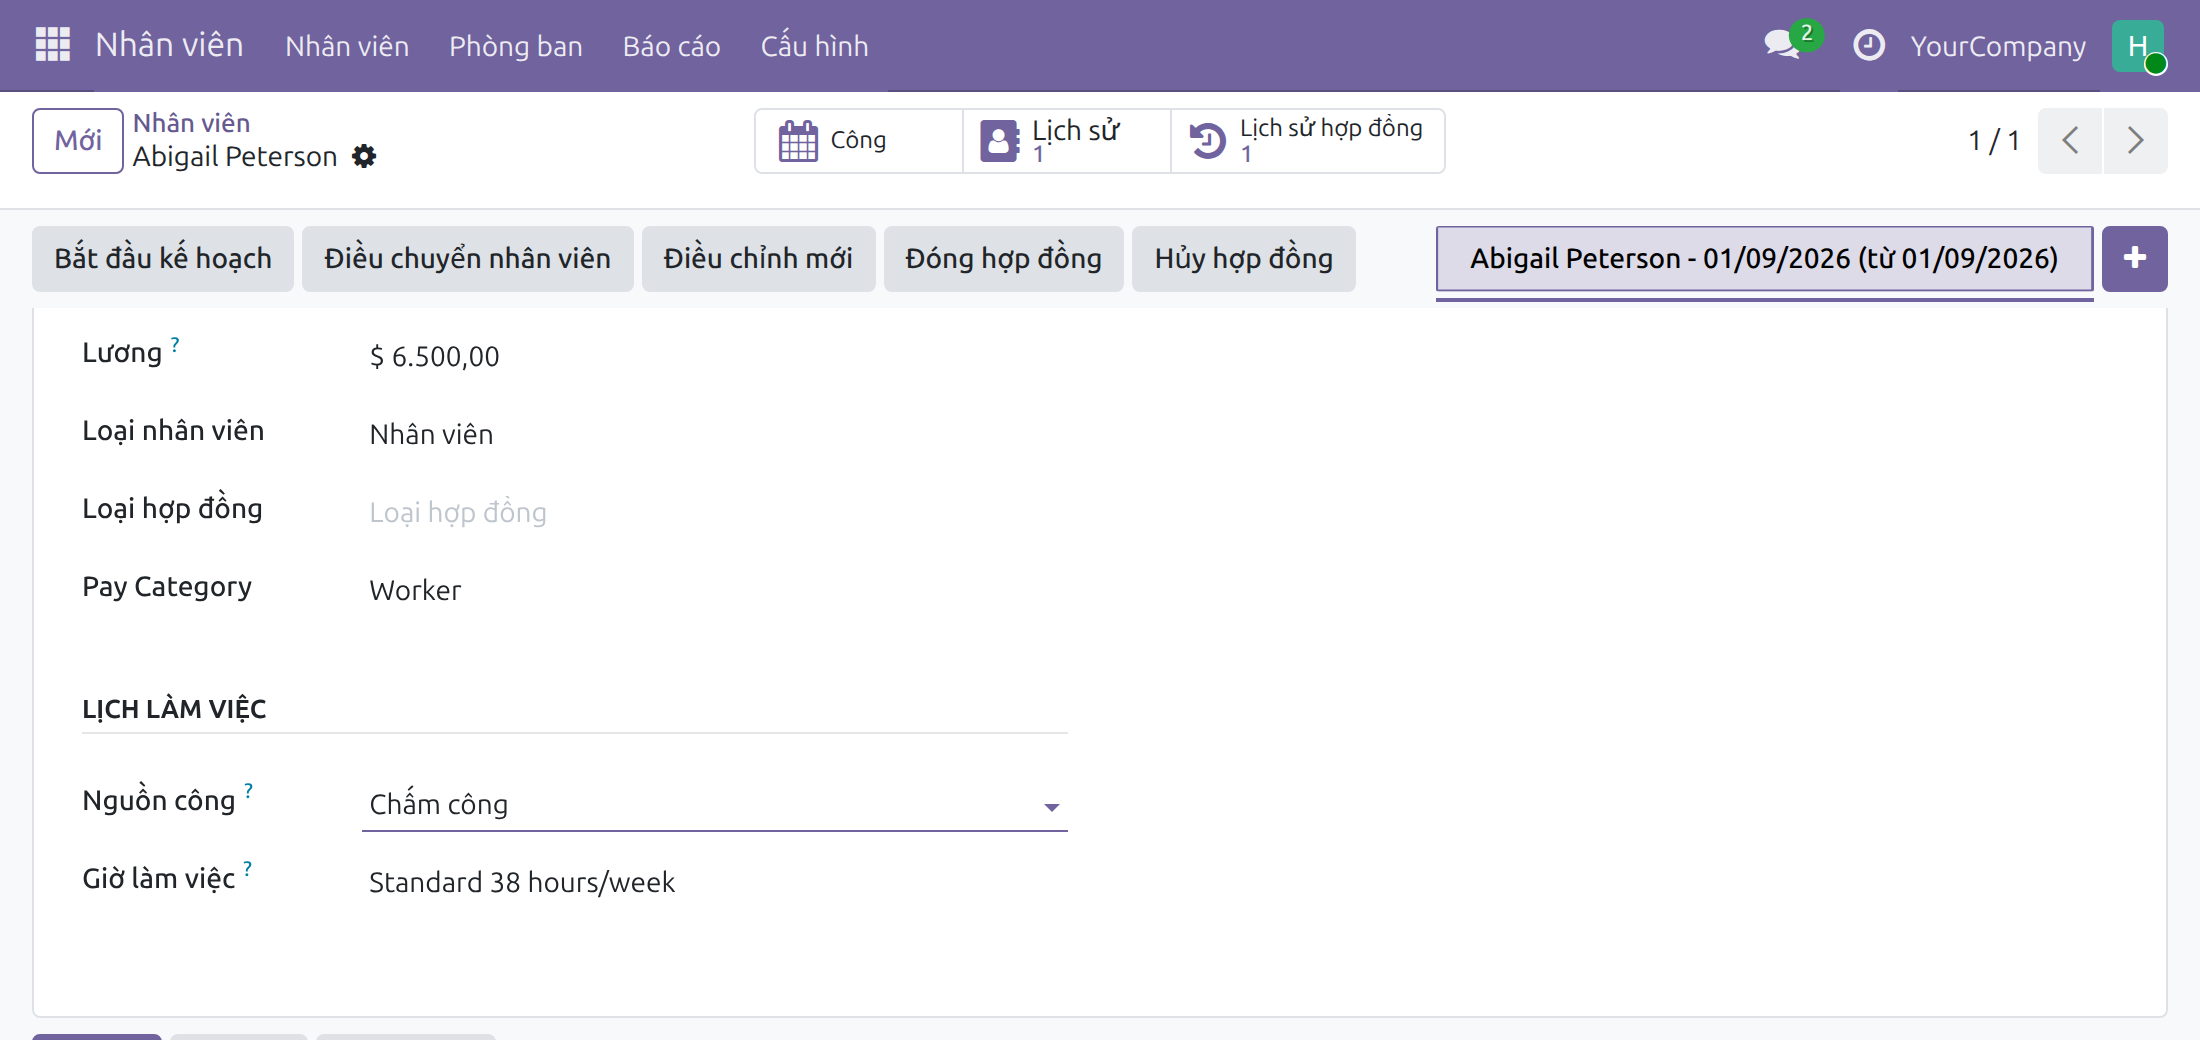This screenshot has height=1040, width=2200.
Task: Select the Abigail Peterson - 01/09/2026 contract tab
Action: coord(1764,259)
